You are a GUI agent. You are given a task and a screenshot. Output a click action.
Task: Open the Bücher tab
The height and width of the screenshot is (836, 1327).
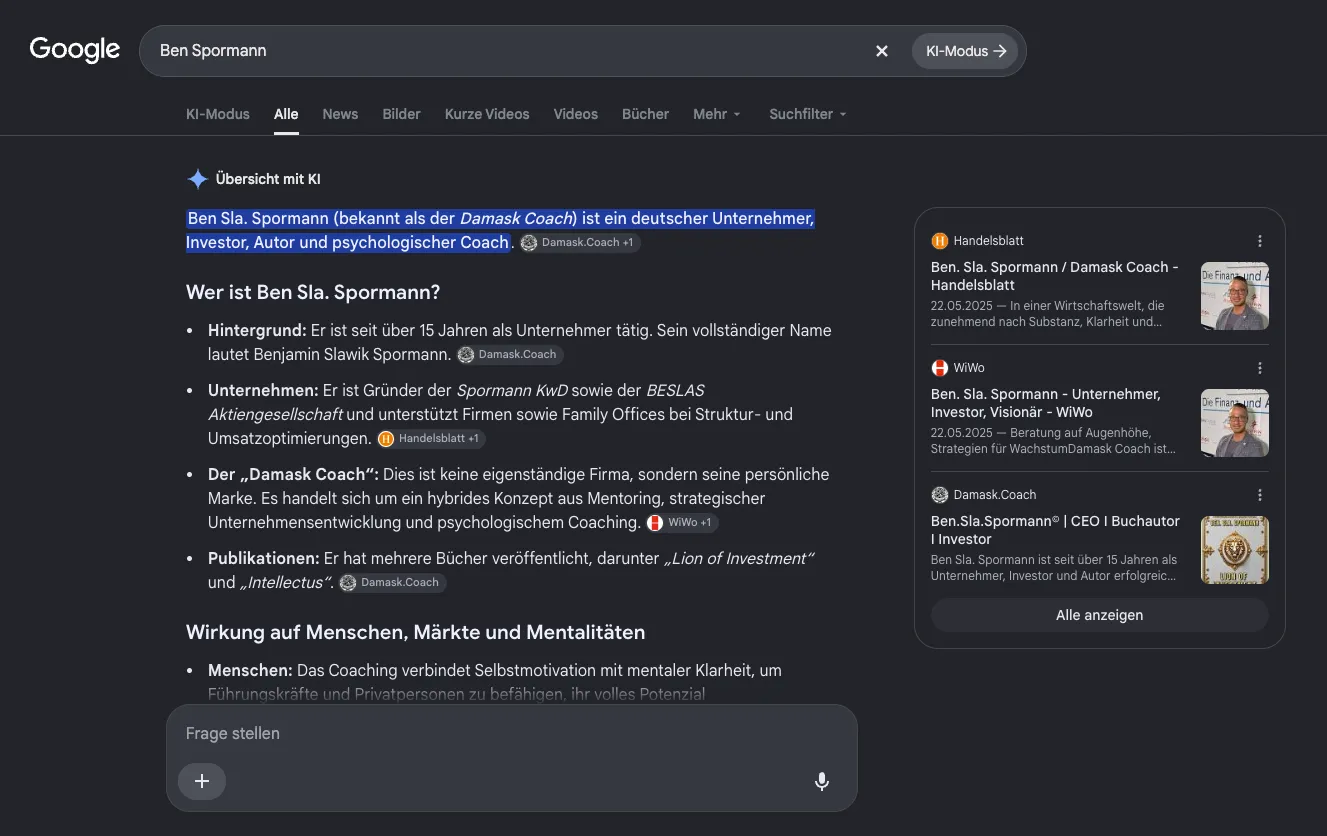(645, 114)
